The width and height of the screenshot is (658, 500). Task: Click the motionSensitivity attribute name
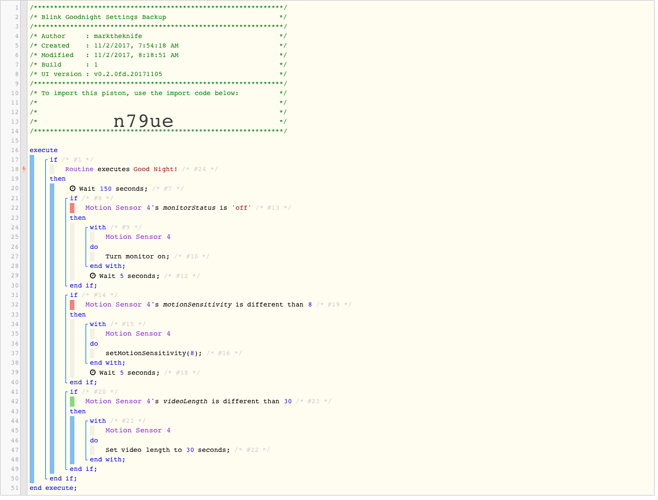click(197, 305)
